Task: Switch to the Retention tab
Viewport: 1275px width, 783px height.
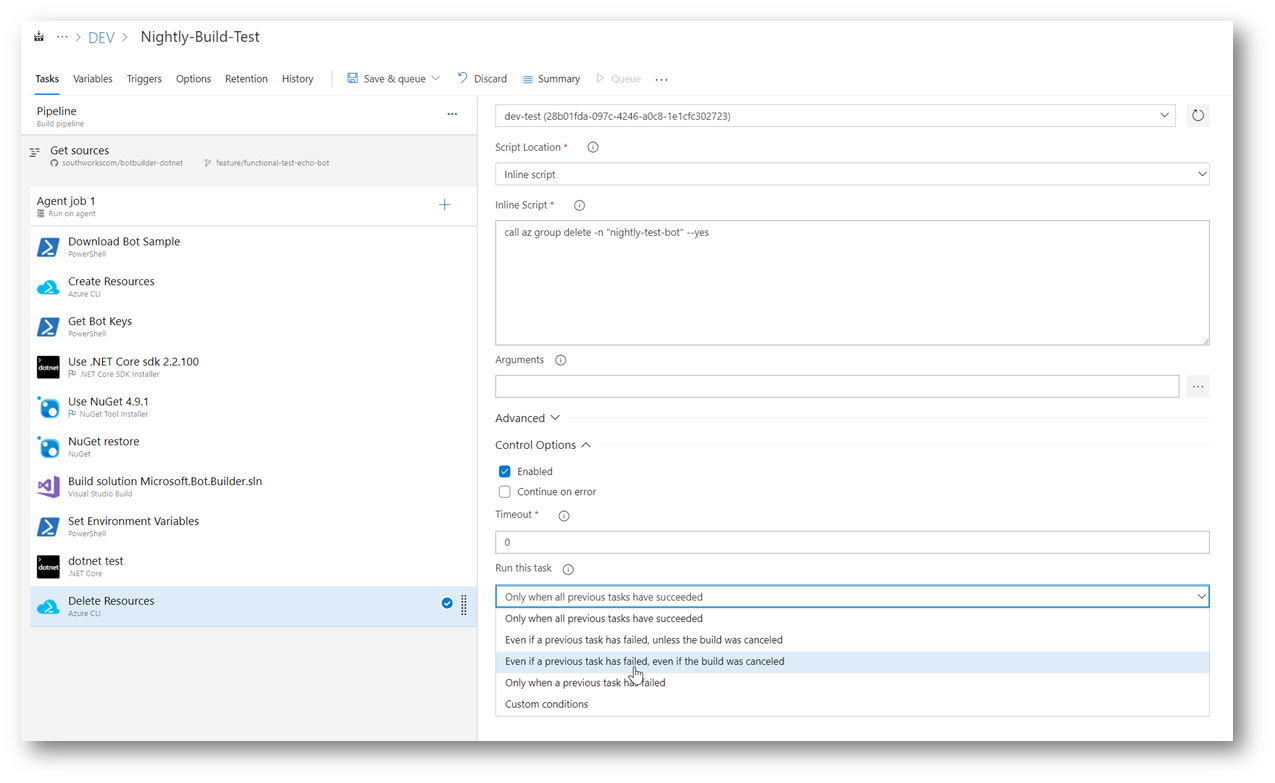Action: tap(246, 79)
